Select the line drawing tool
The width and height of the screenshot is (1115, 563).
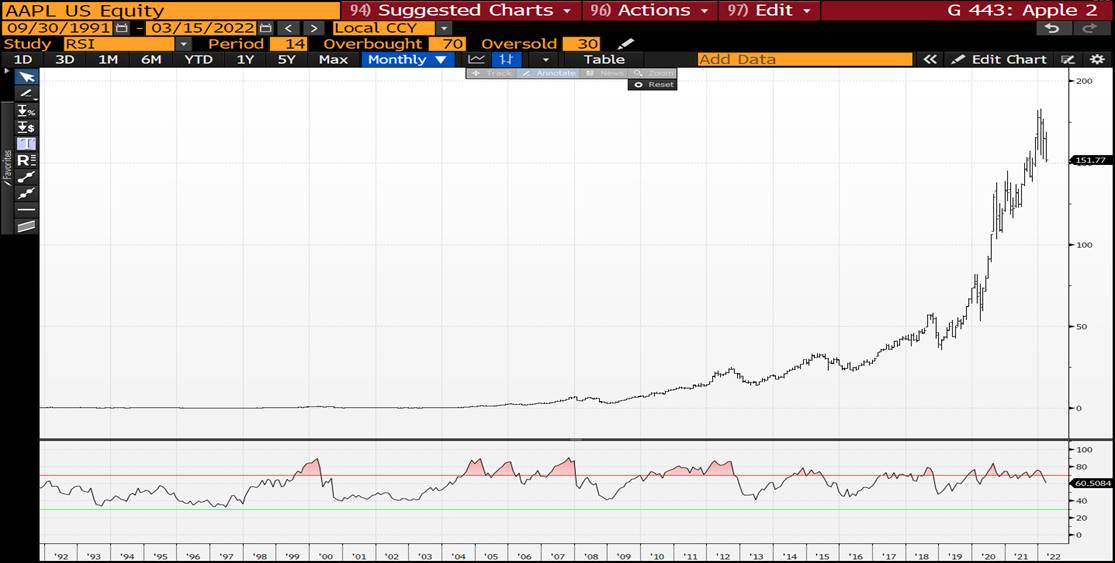click(27, 93)
